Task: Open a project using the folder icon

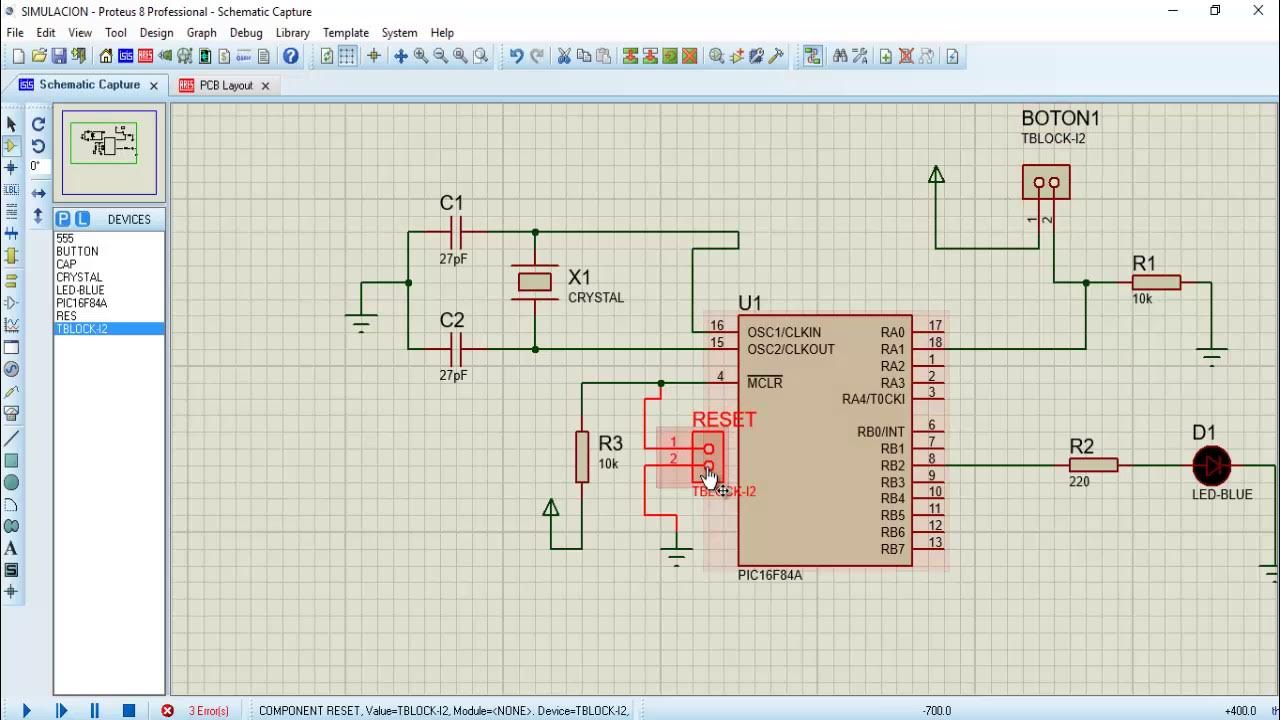Action: tap(39, 56)
